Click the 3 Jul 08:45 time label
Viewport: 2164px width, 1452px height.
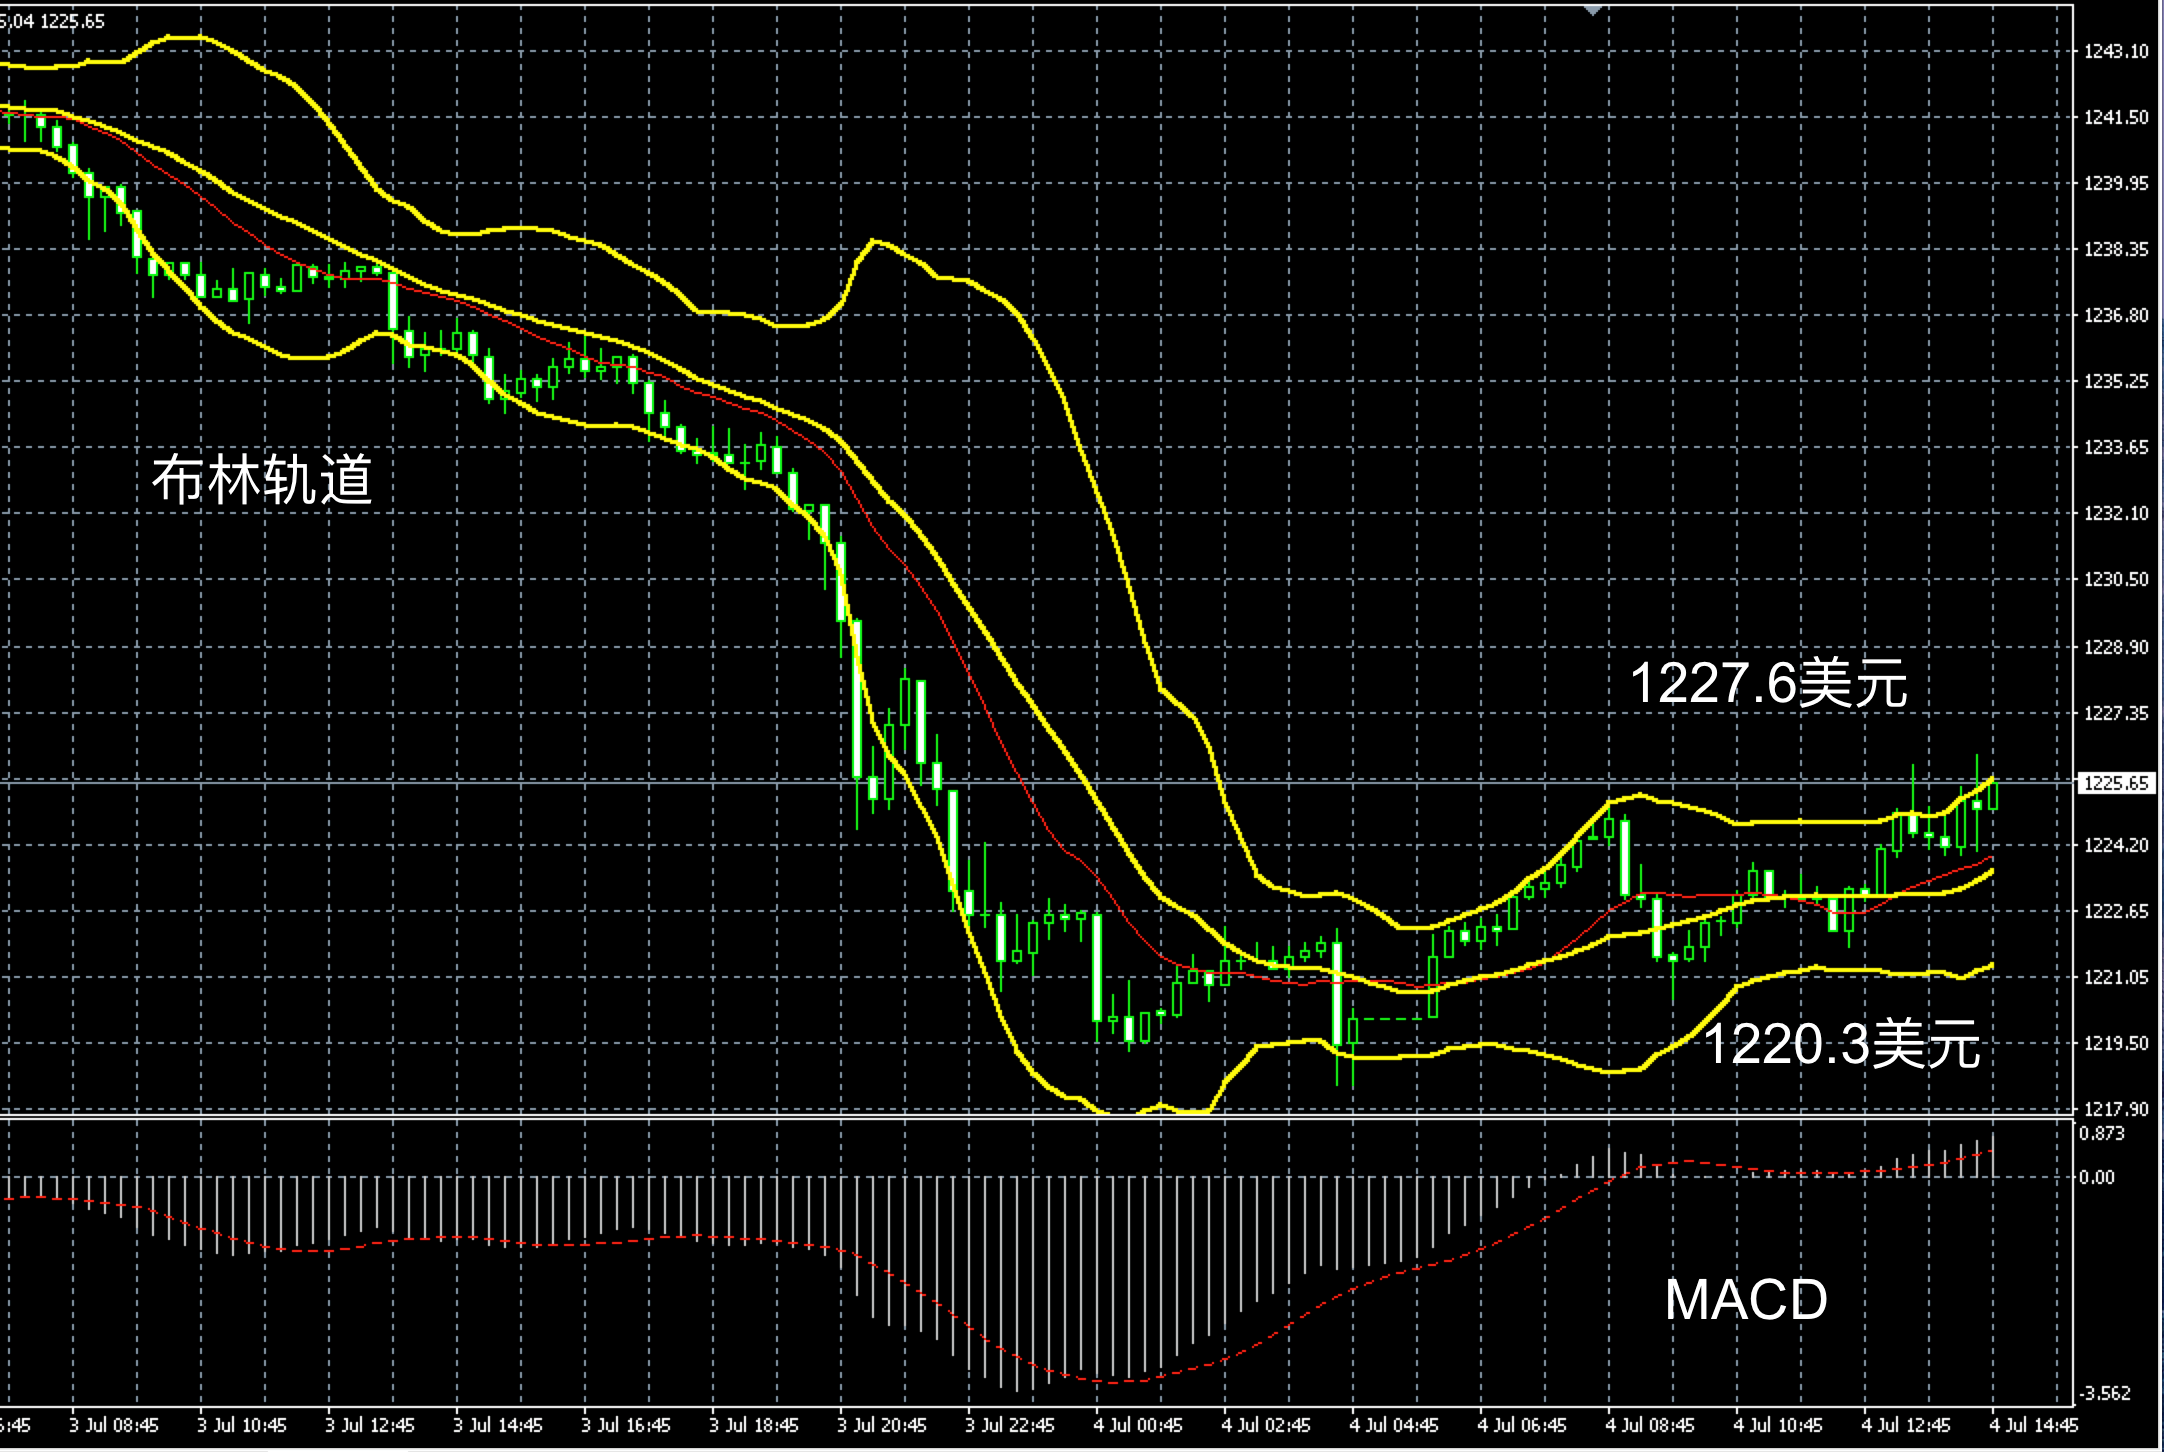click(x=114, y=1425)
